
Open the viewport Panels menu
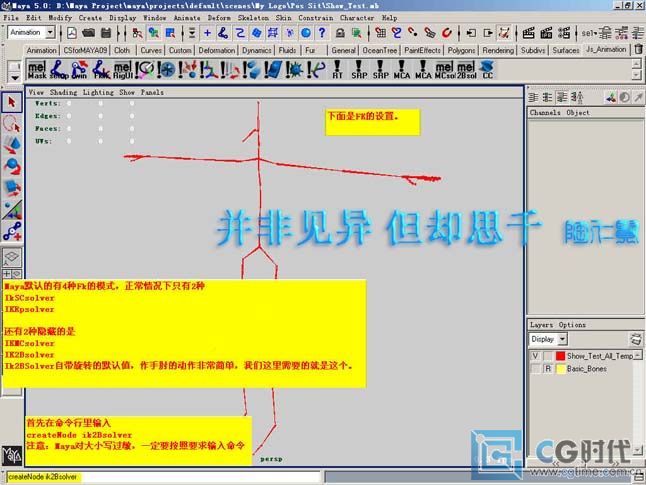pyautogui.click(x=152, y=92)
